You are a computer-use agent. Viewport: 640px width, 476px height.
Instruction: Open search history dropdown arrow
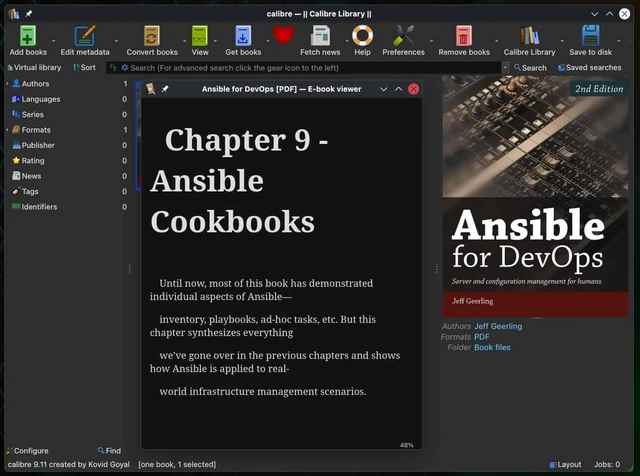click(505, 68)
